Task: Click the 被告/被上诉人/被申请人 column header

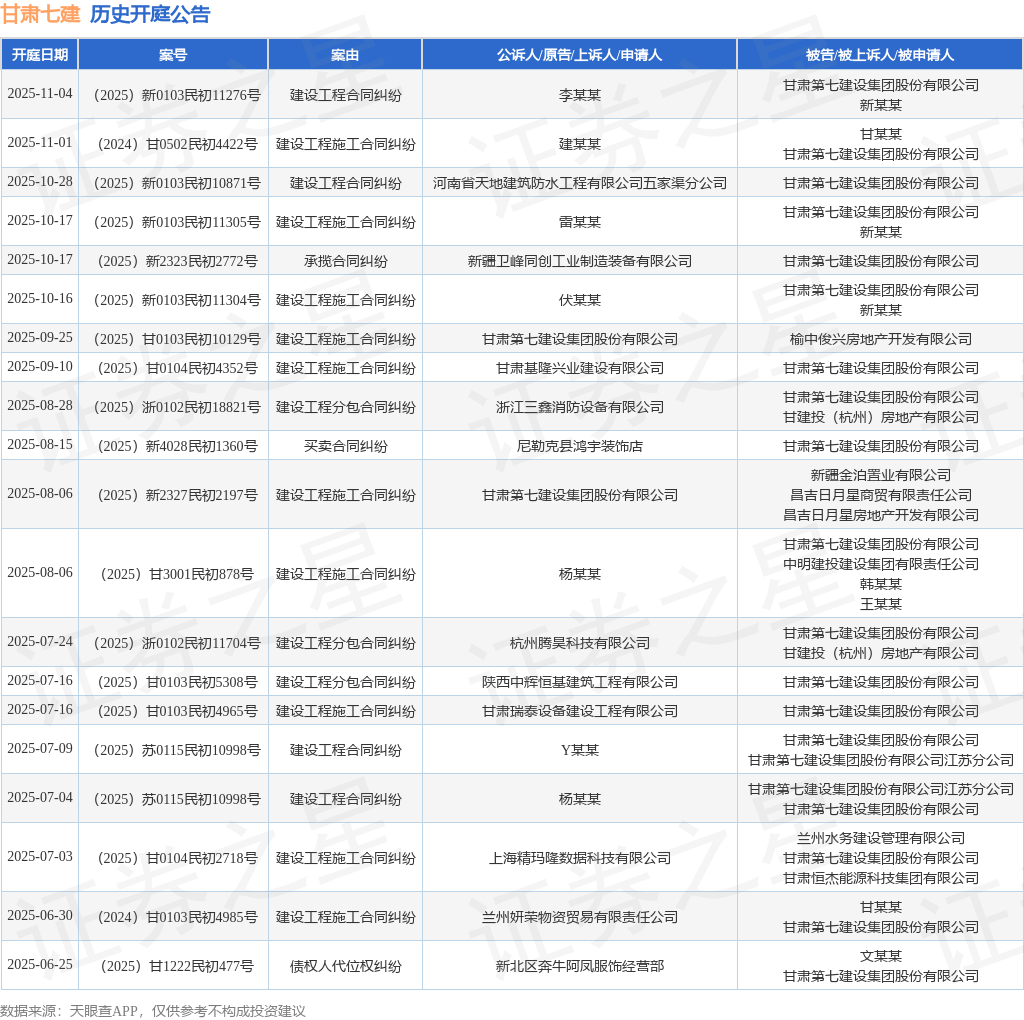Action: click(x=880, y=55)
